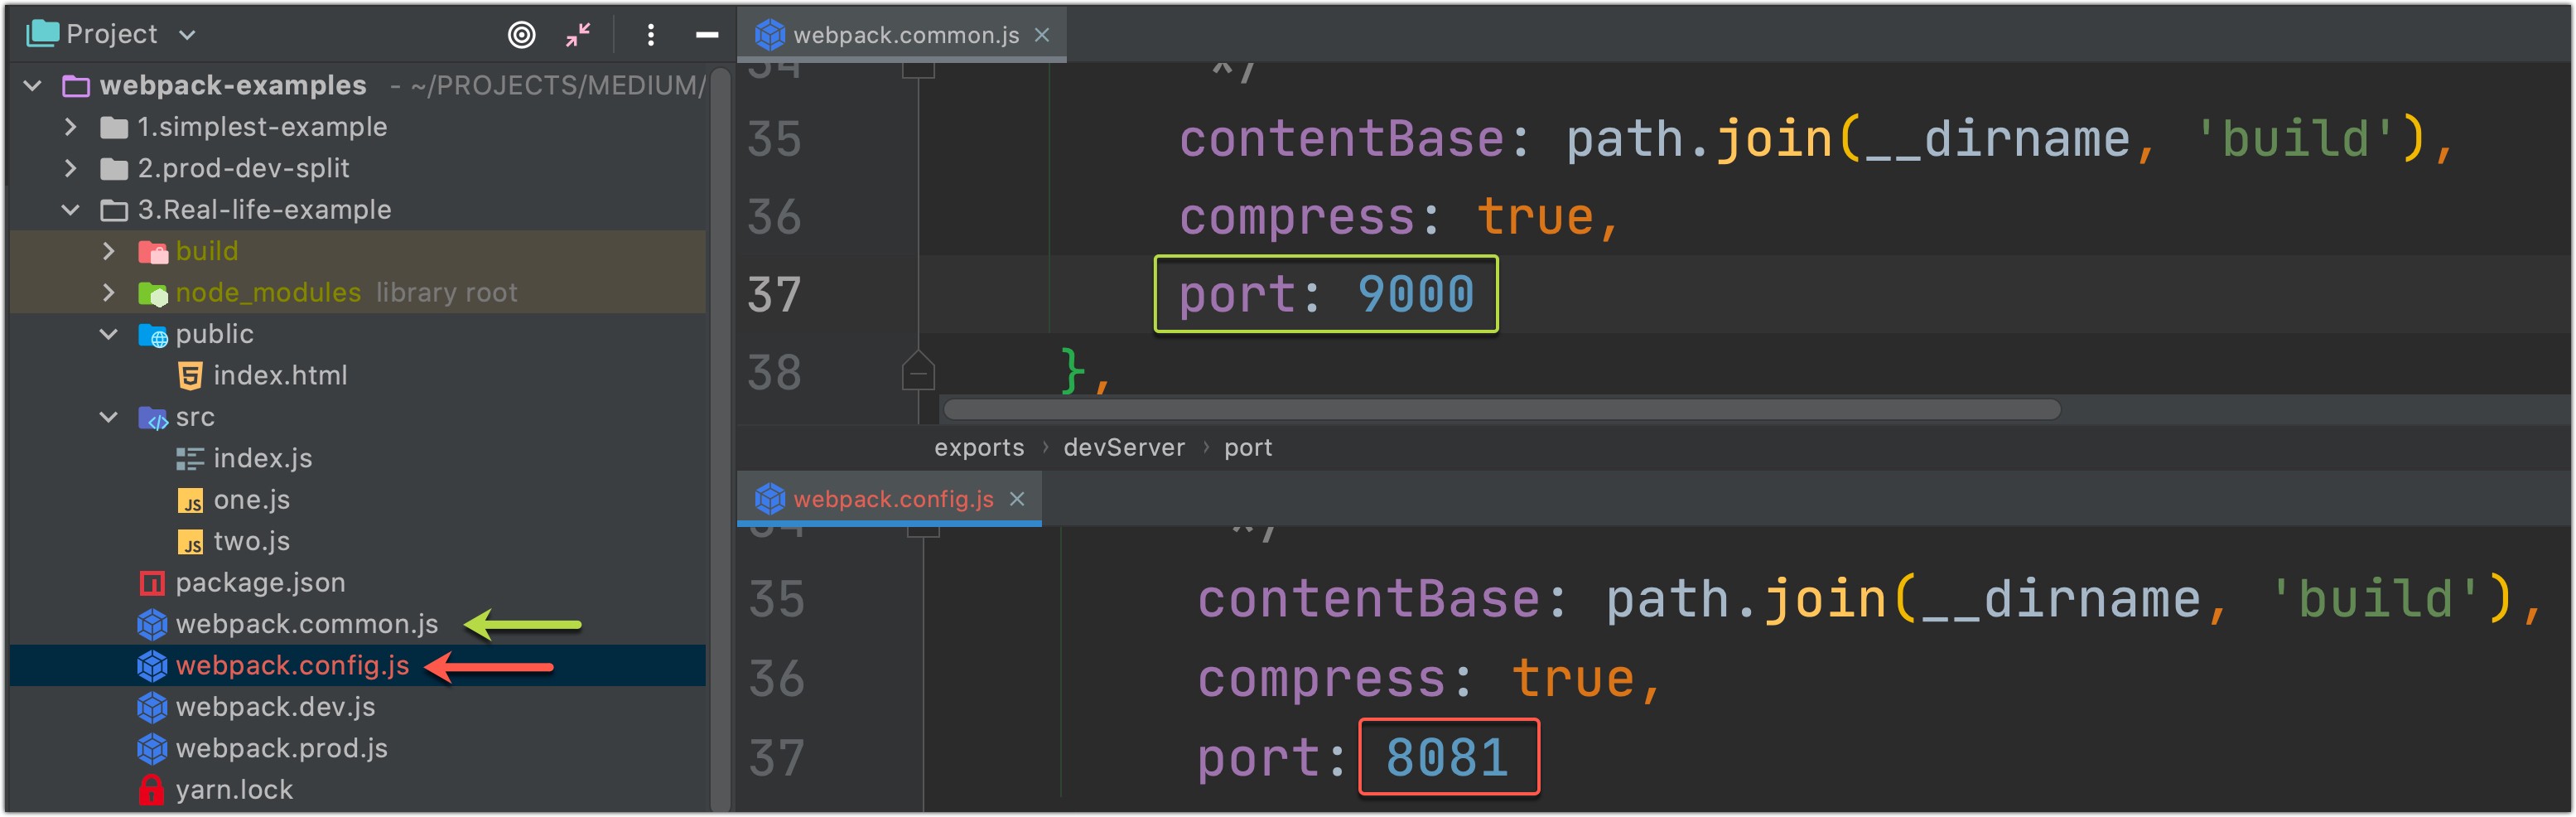
Task: Open package.json from the tree
Action: pyautogui.click(x=260, y=583)
